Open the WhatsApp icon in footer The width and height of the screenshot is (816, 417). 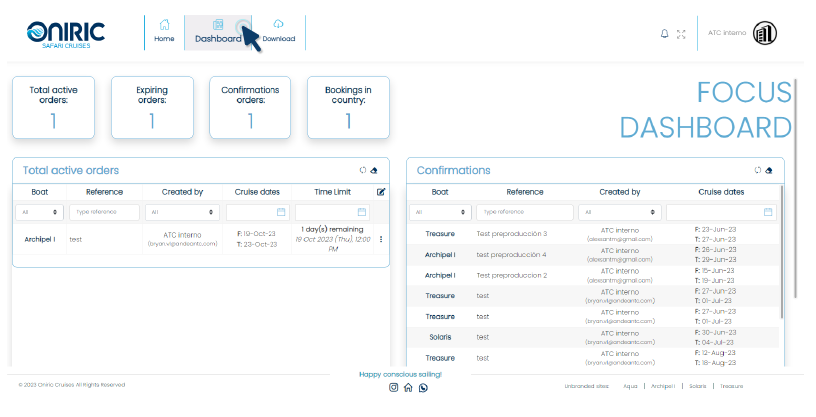tap(423, 387)
